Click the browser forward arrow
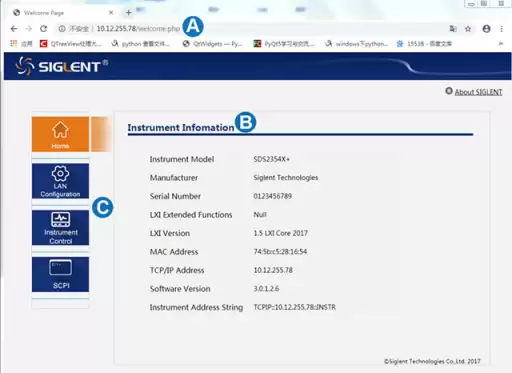This screenshot has width=512, height=373. [x=29, y=29]
